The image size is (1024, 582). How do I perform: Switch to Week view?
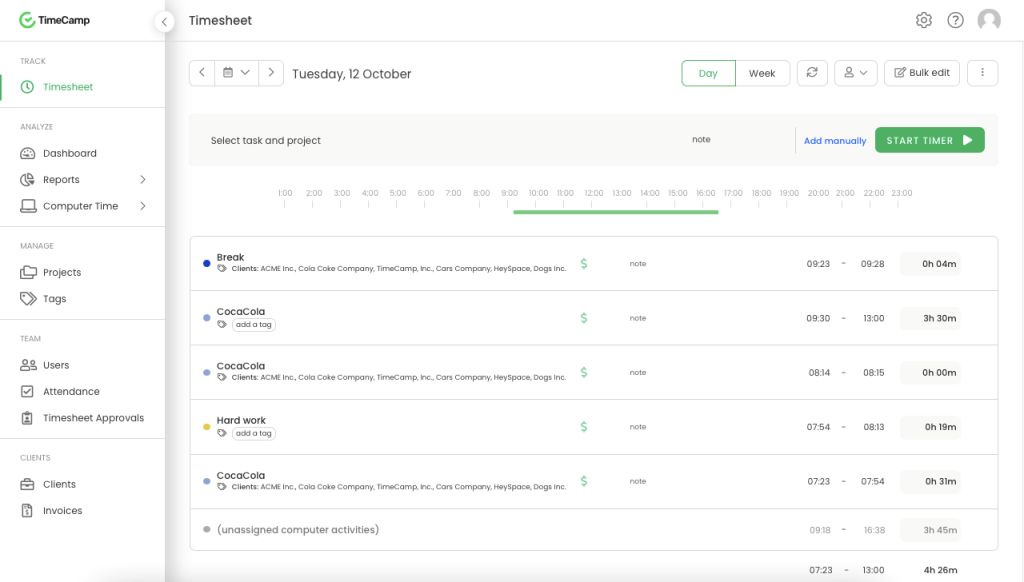(762, 73)
